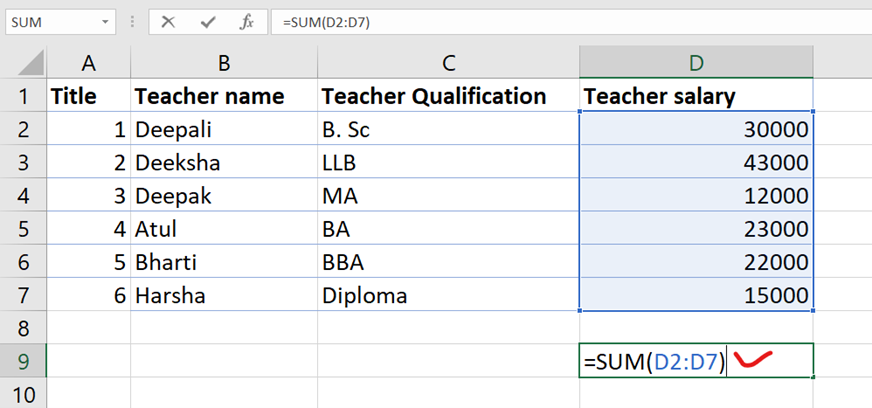Click the Name Box showing SUM

50,22
